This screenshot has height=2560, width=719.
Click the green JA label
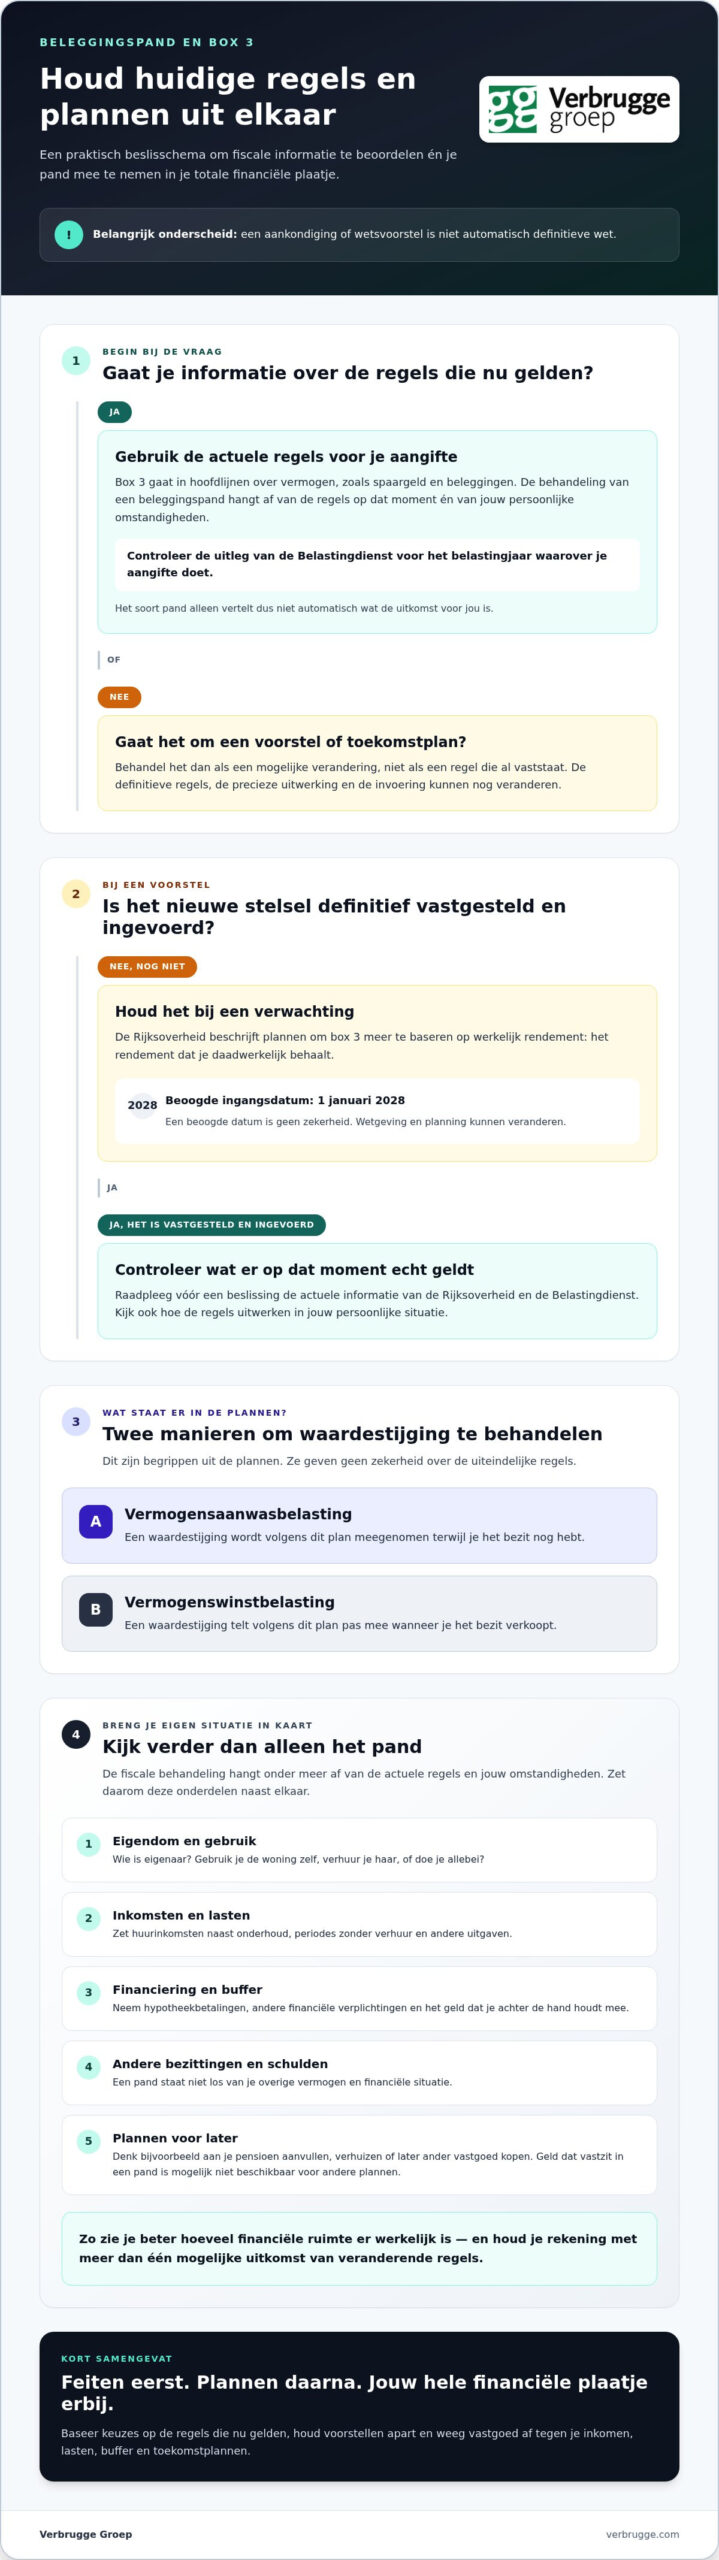[x=115, y=412]
